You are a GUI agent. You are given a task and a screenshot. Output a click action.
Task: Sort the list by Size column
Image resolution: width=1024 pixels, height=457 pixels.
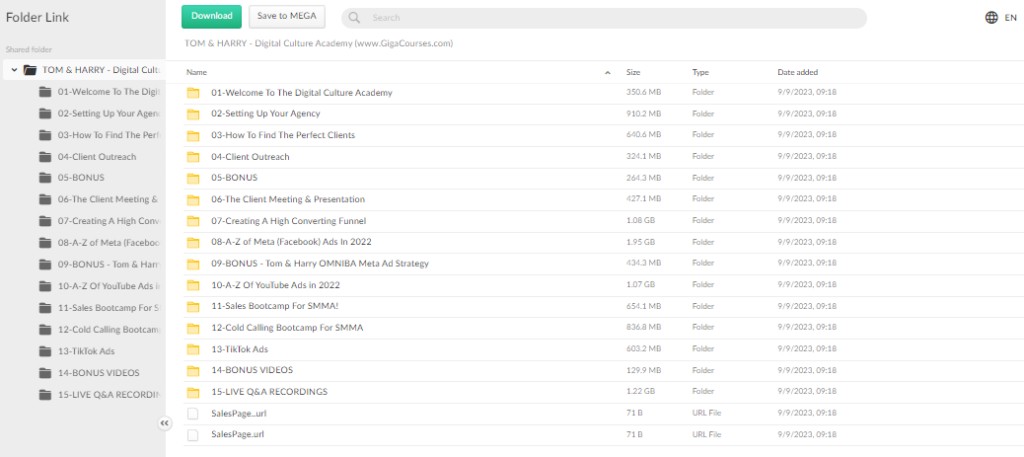tap(633, 72)
